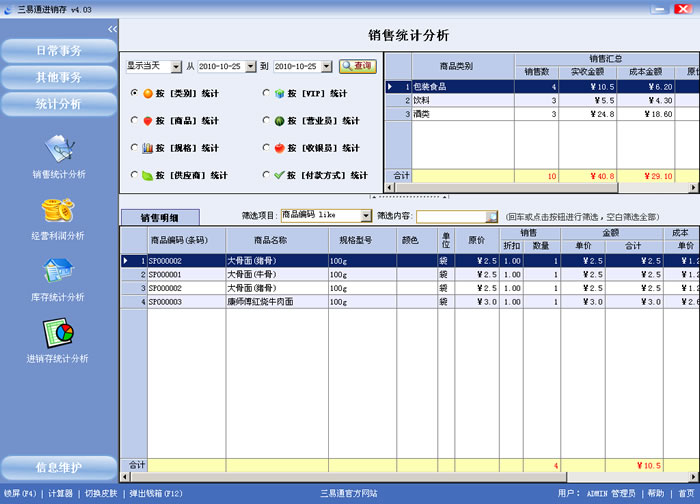
Task: Click the ￥40.8 total in the summary table
Action: pyautogui.click(x=588, y=176)
